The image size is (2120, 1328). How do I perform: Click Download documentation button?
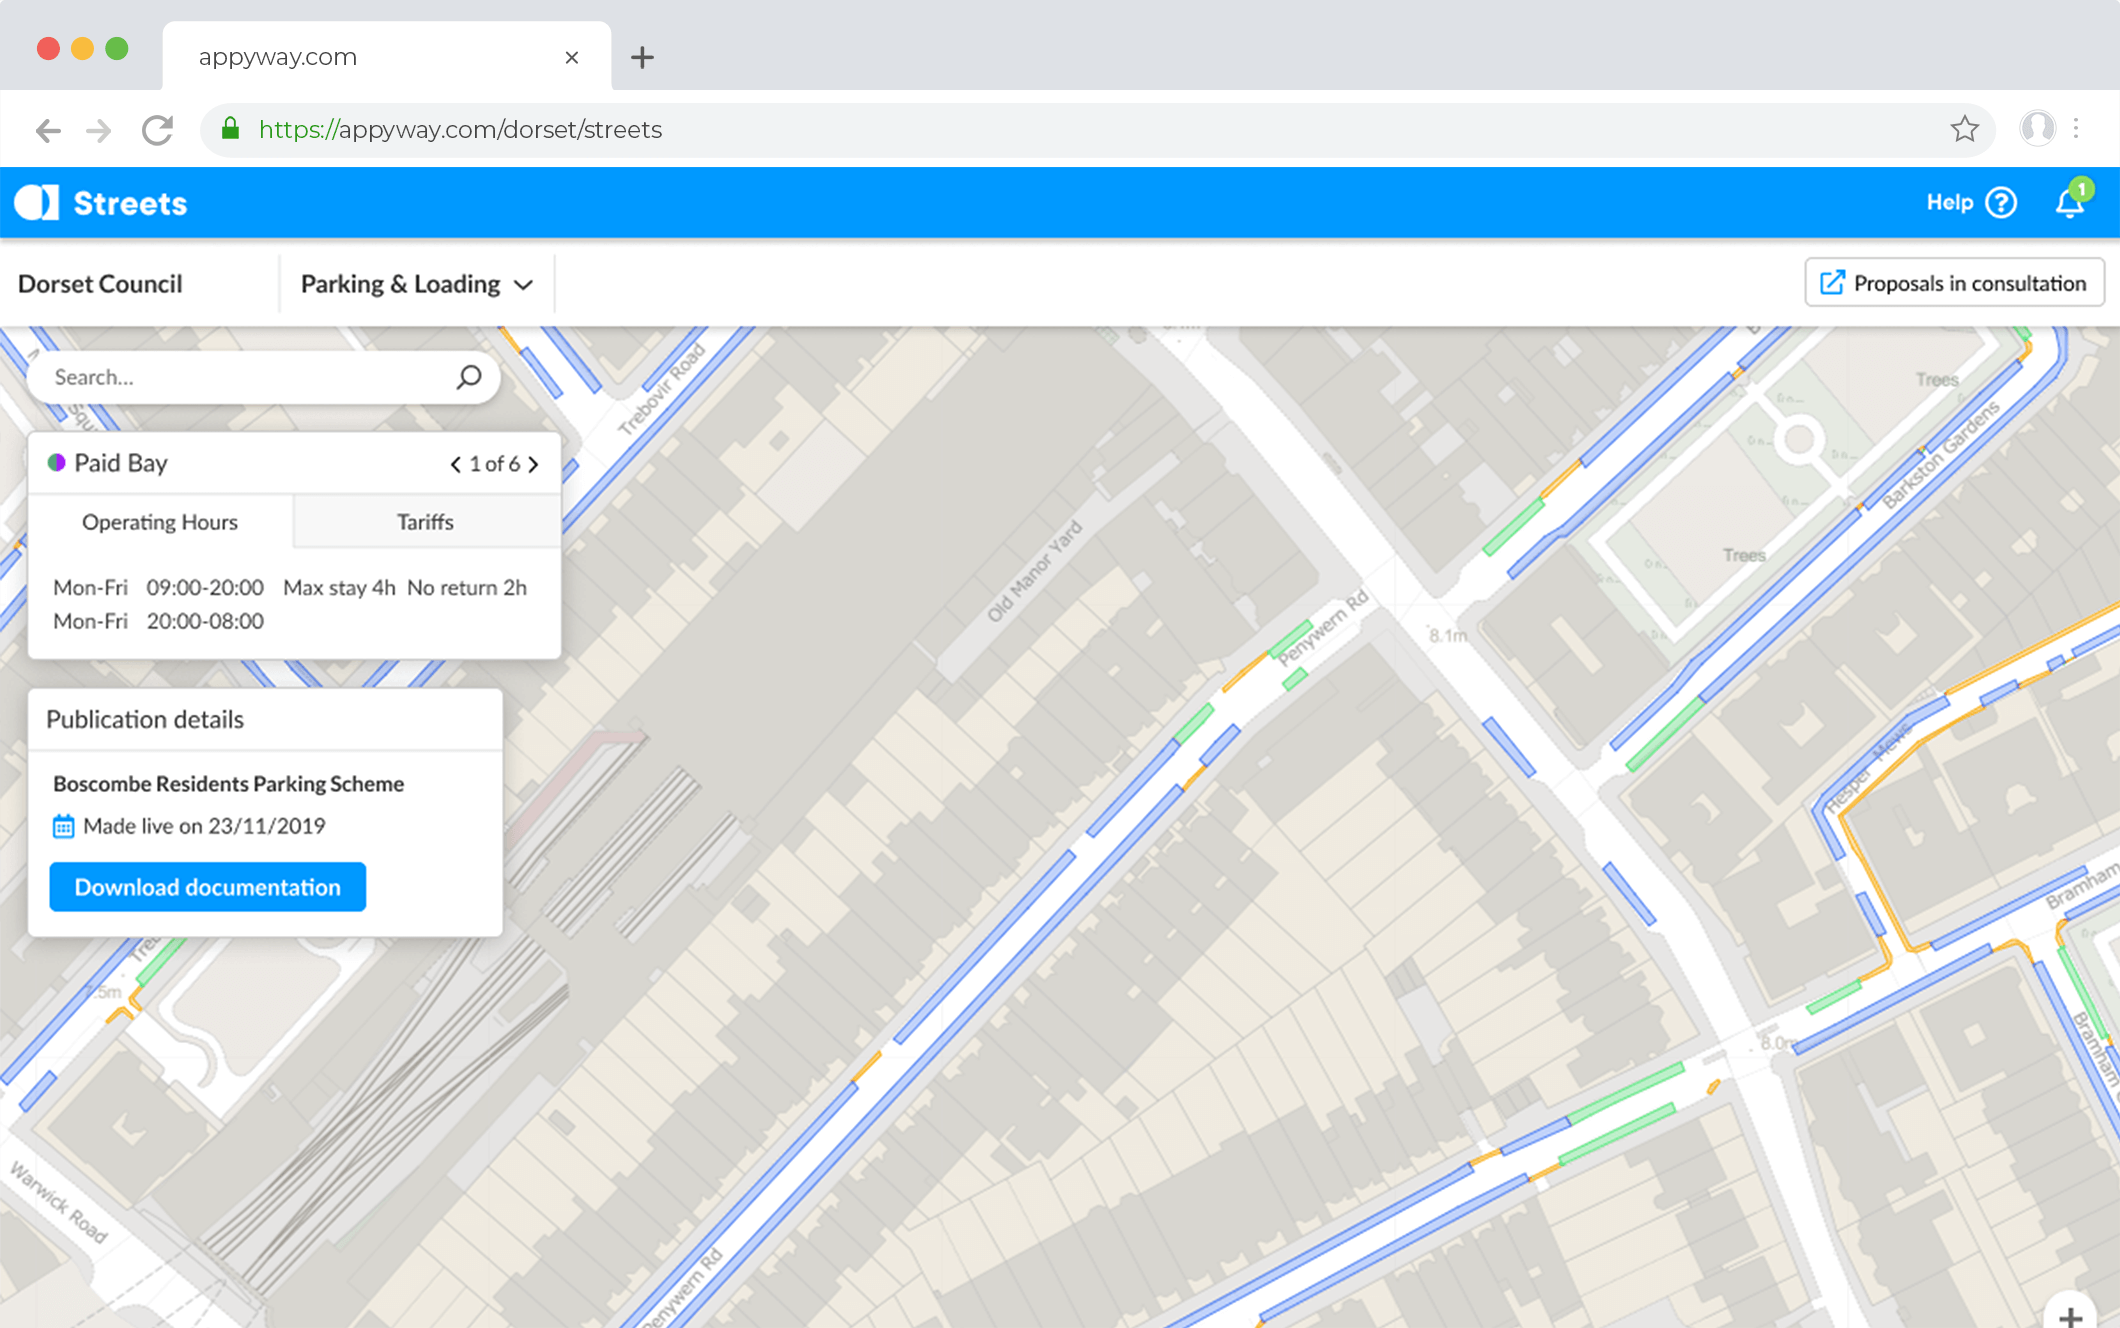tap(208, 887)
